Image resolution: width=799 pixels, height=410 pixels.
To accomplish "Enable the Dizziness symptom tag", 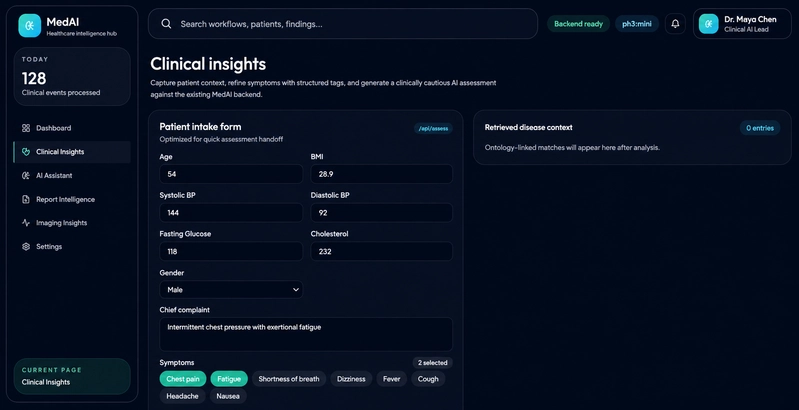I will point(351,379).
